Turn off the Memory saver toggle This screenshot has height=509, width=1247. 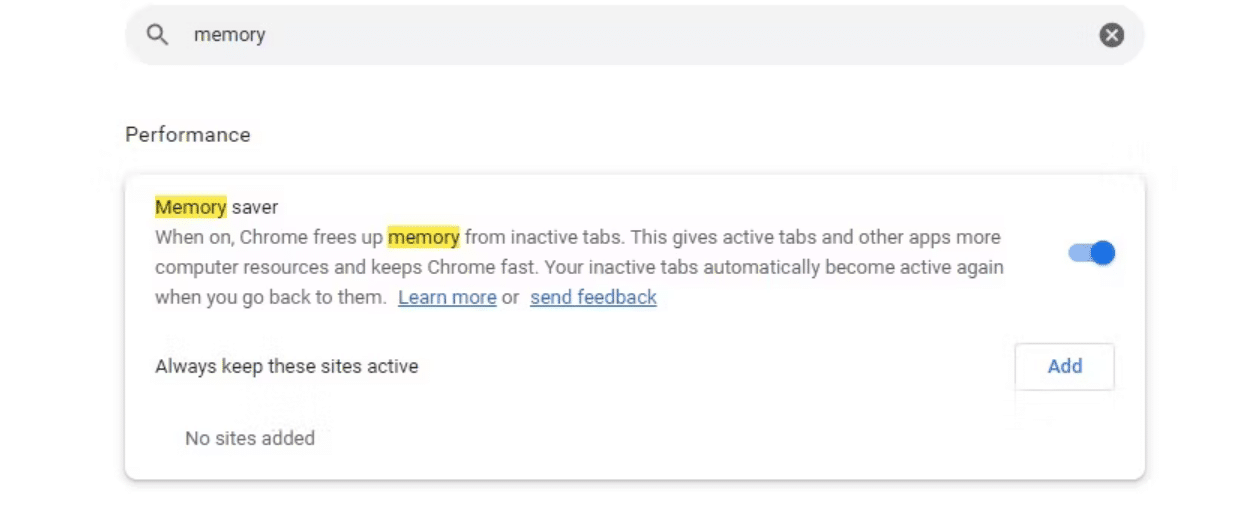tap(1091, 253)
